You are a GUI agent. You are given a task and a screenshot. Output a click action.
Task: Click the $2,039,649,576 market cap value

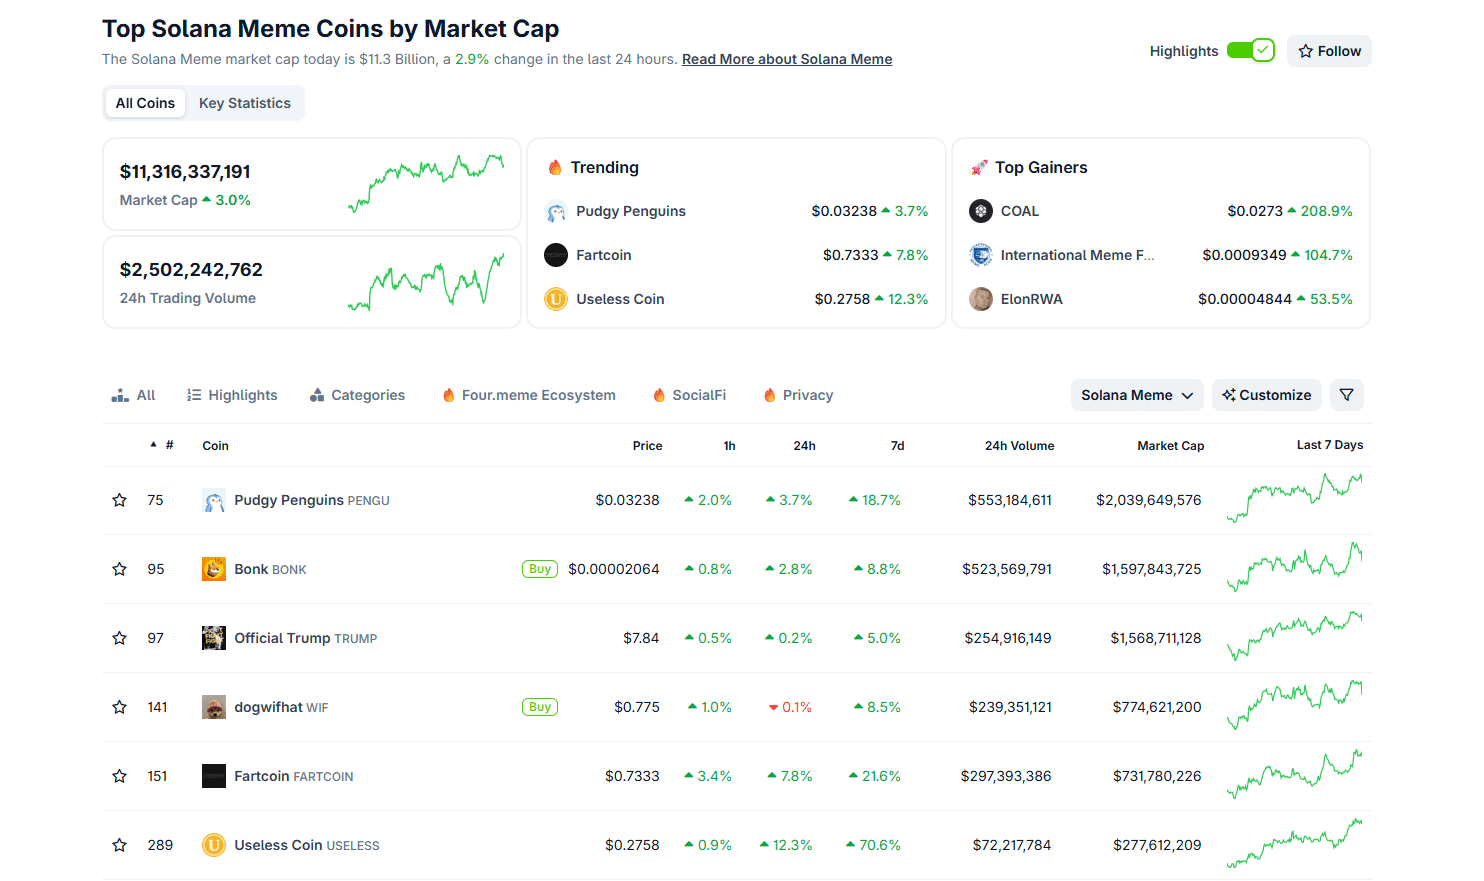click(1149, 500)
